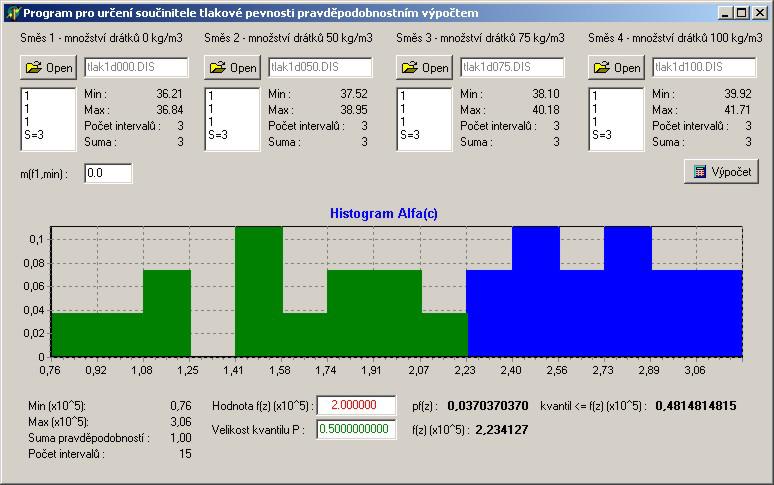Click the Směs 2 Min value 37.52

click(x=354, y=94)
